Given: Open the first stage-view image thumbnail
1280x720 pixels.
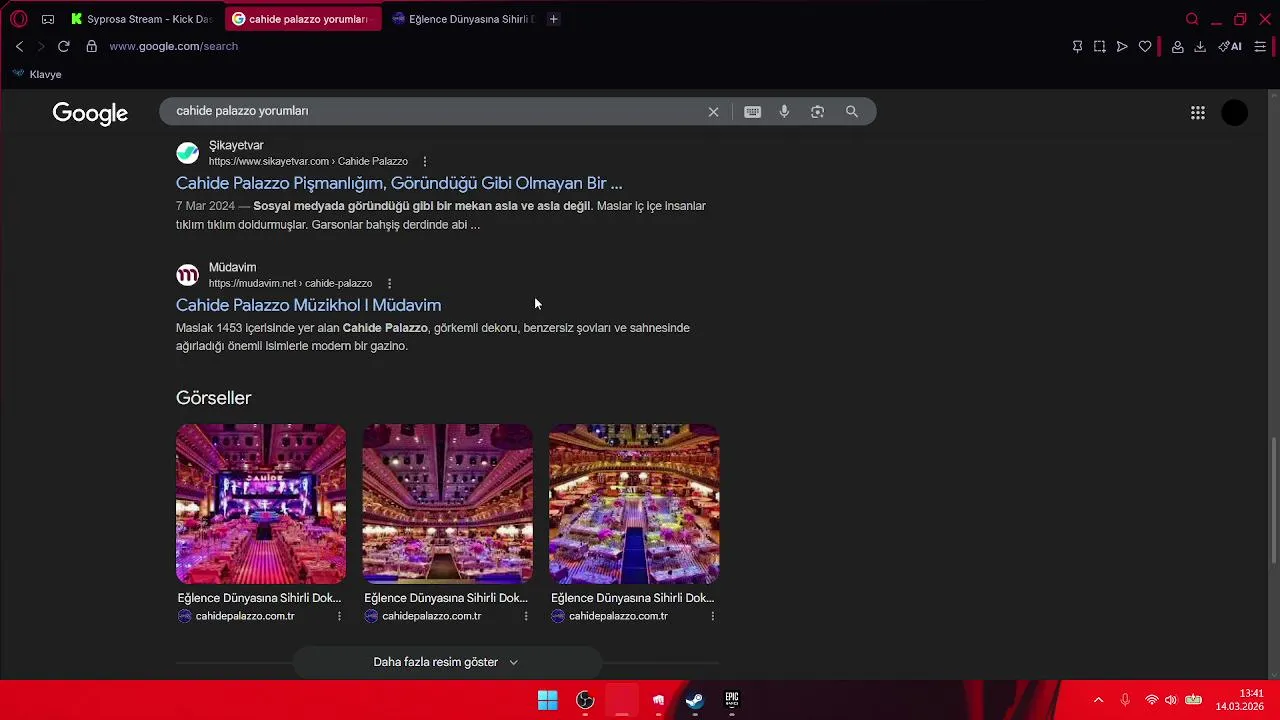Looking at the screenshot, I should tap(261, 504).
